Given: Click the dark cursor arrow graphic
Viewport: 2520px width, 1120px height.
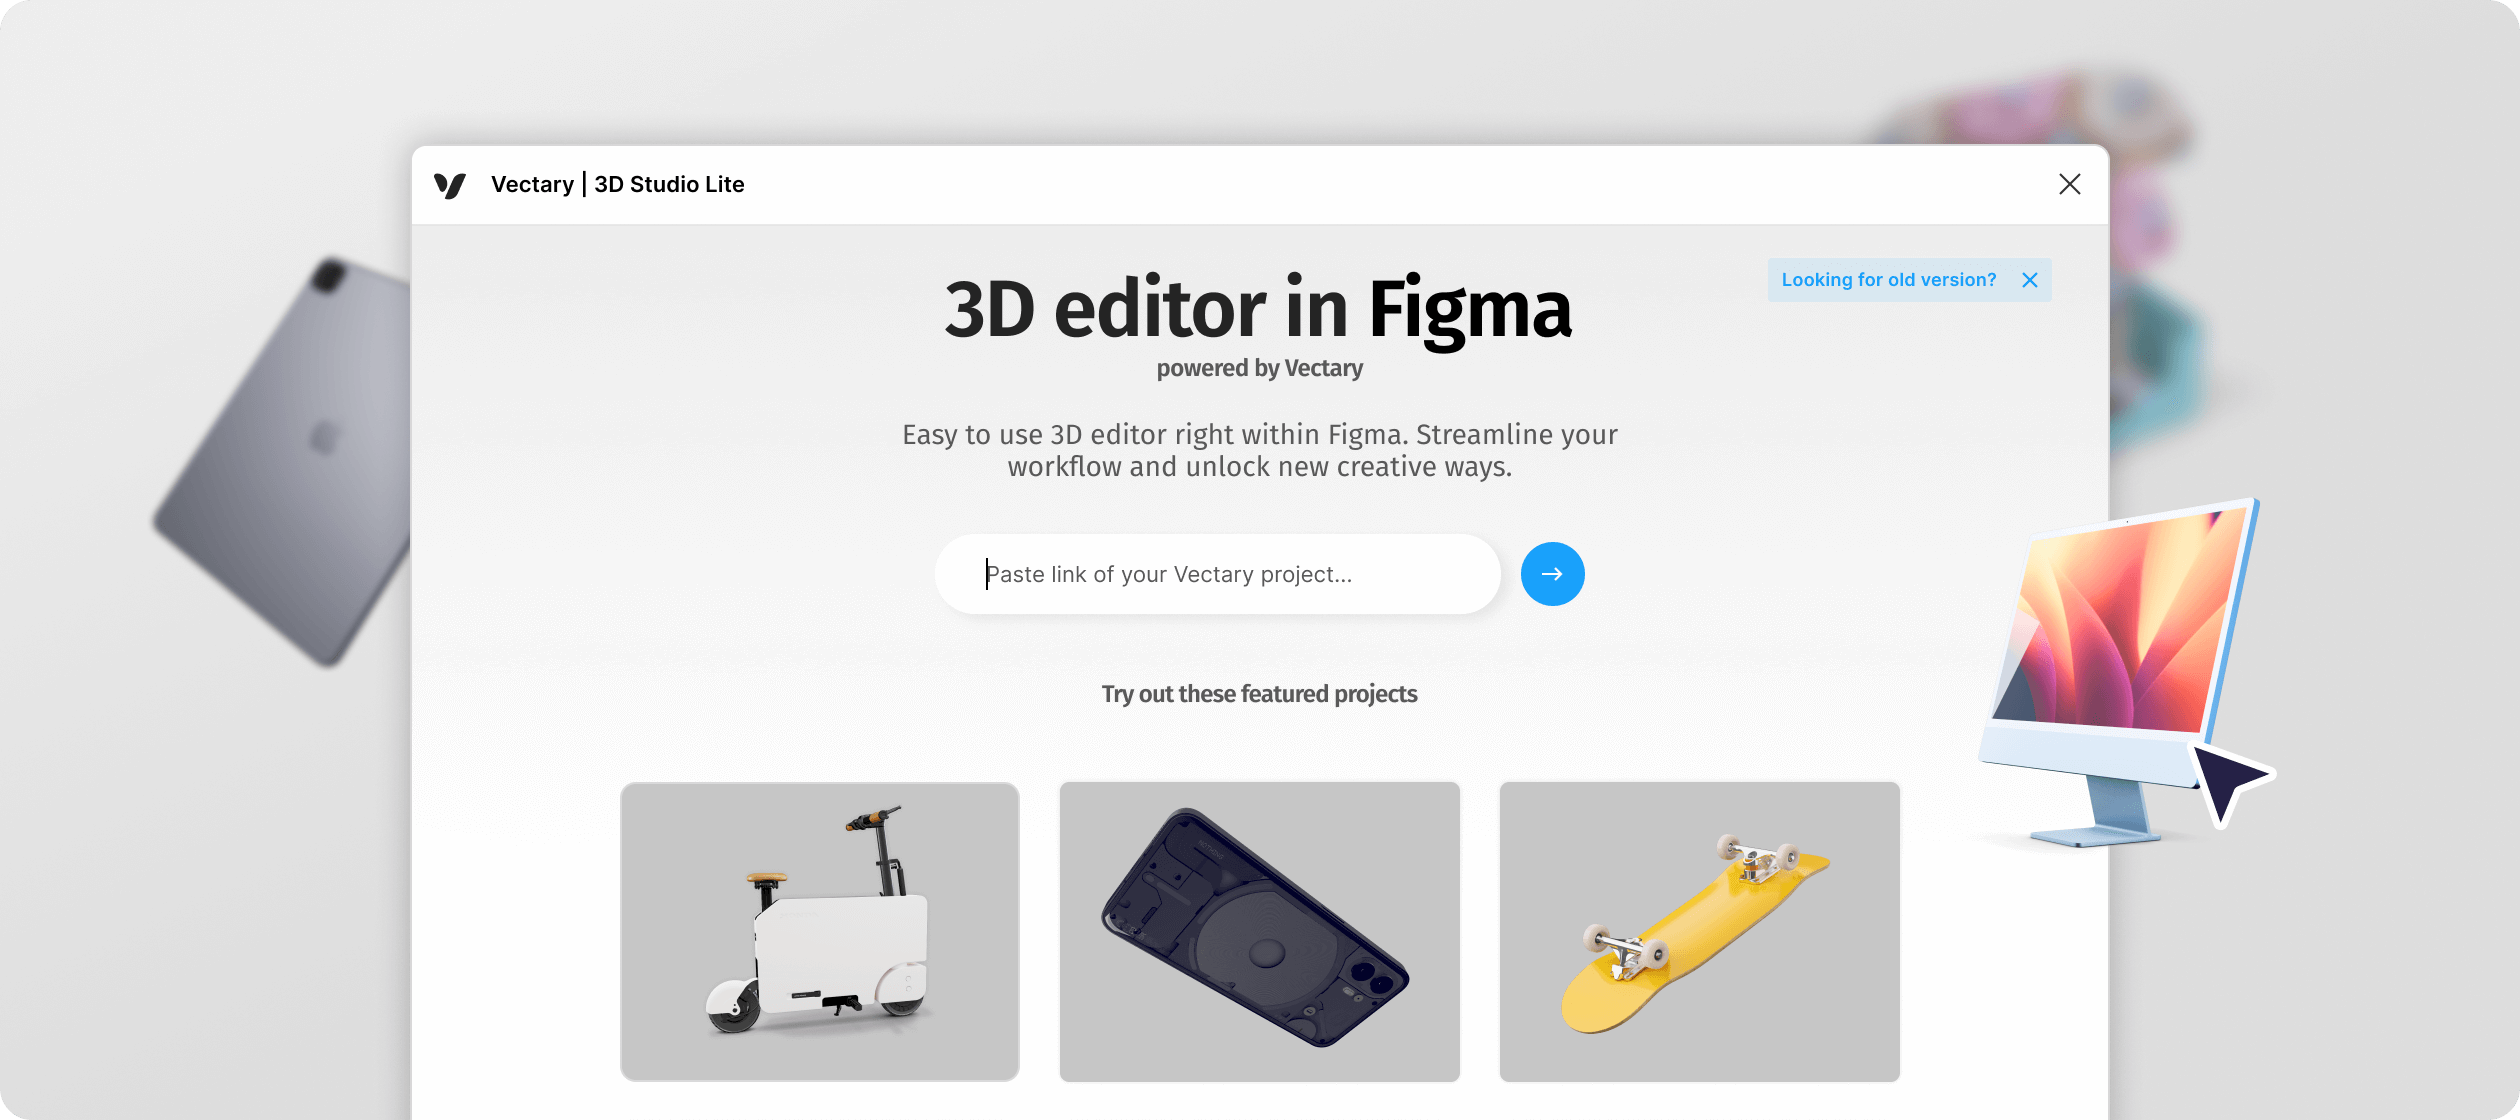Looking at the screenshot, I should pyautogui.click(x=2231, y=783).
